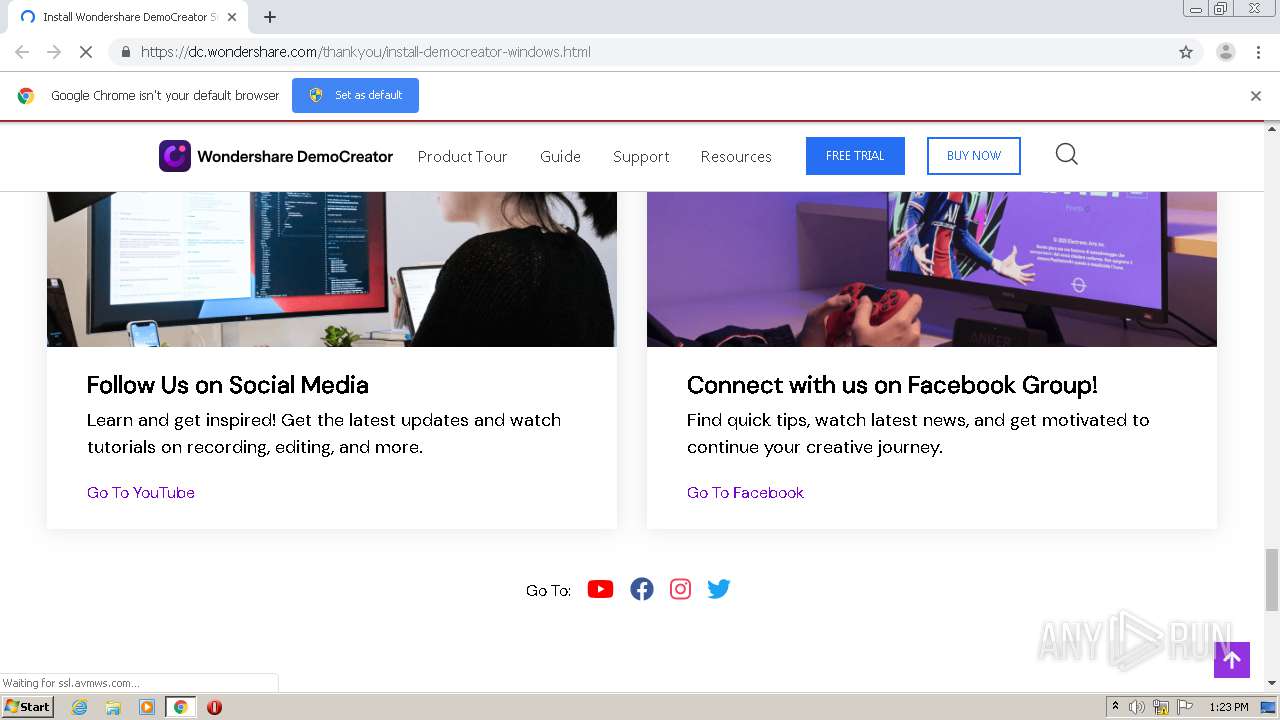
Task: Launch Internet Explorer from the taskbar
Action: point(79,707)
